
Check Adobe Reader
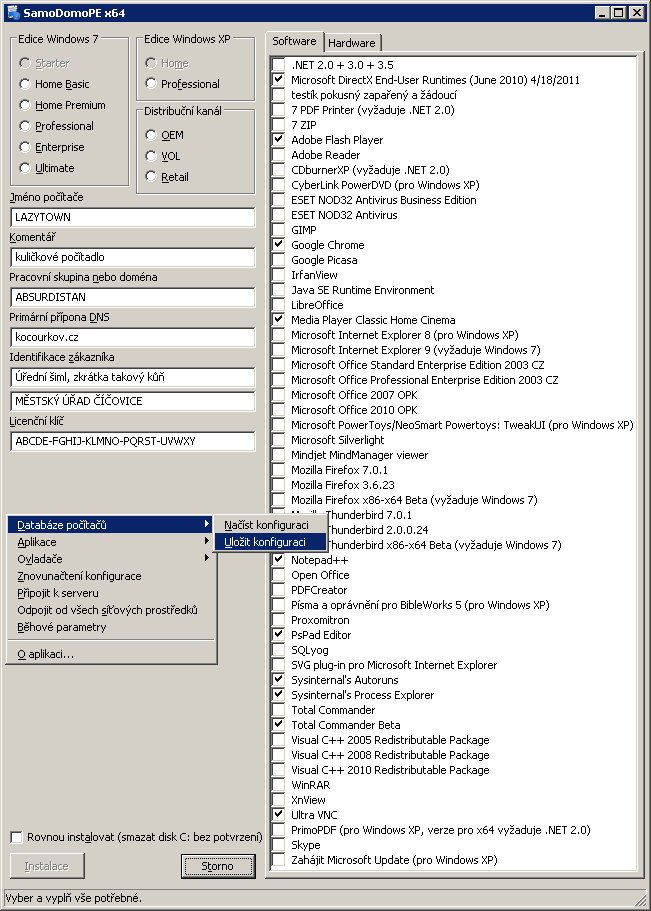[278, 155]
